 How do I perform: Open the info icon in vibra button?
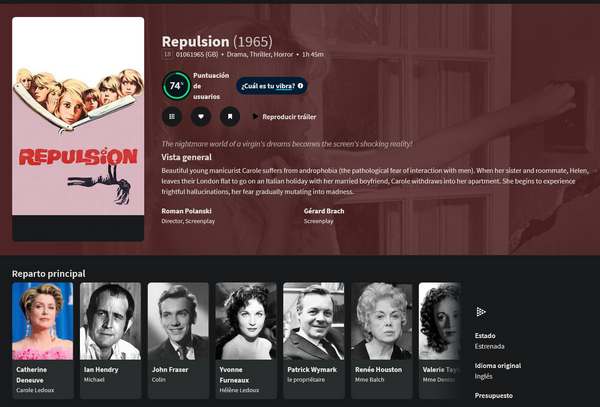[300, 86]
